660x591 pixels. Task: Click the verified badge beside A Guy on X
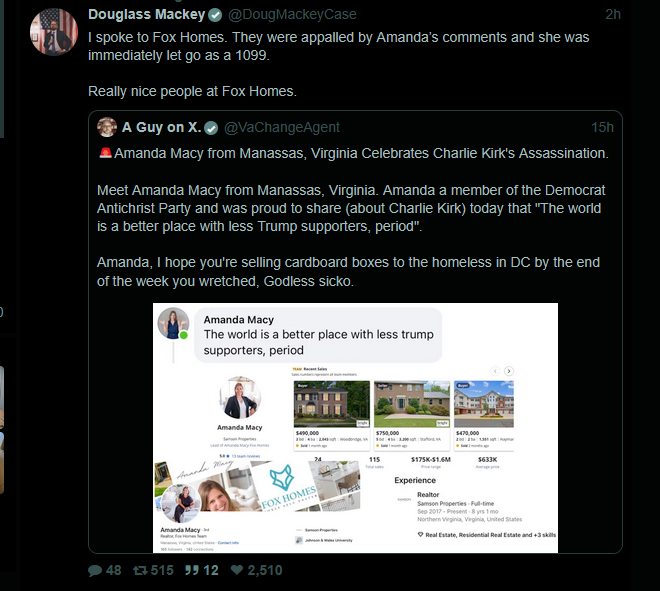(211, 128)
